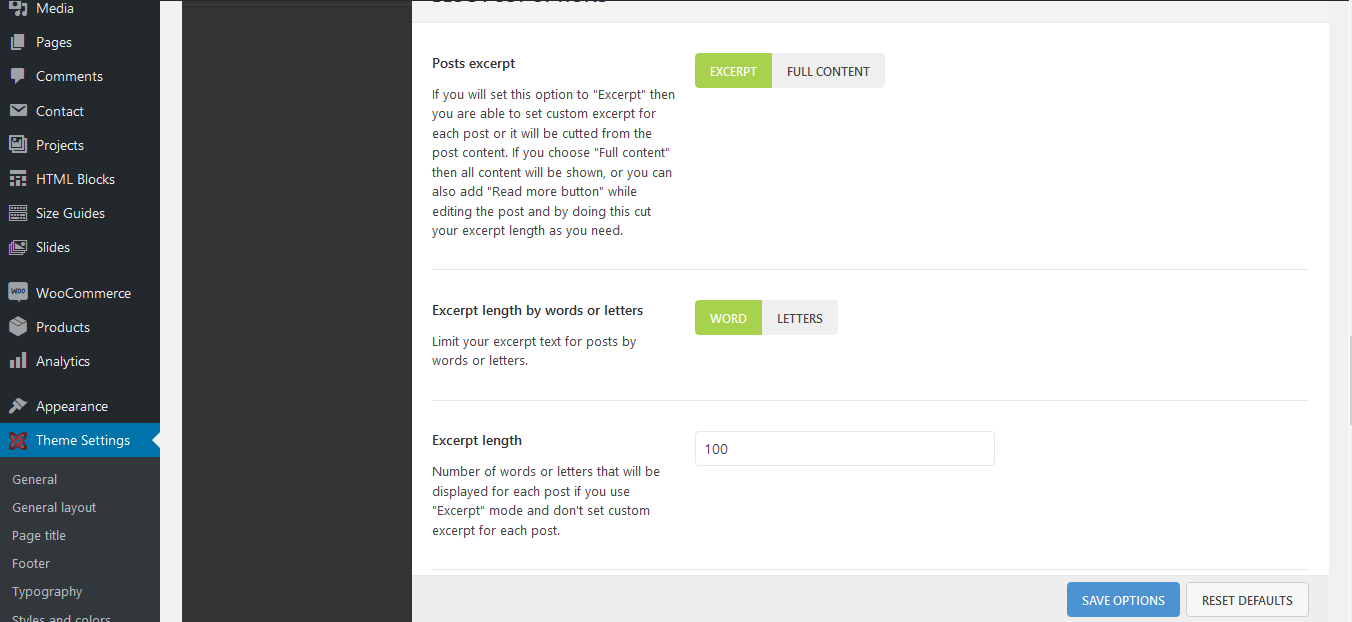Viewport: 1352px width, 622px height.
Task: Open the Products box icon
Action: click(18, 327)
